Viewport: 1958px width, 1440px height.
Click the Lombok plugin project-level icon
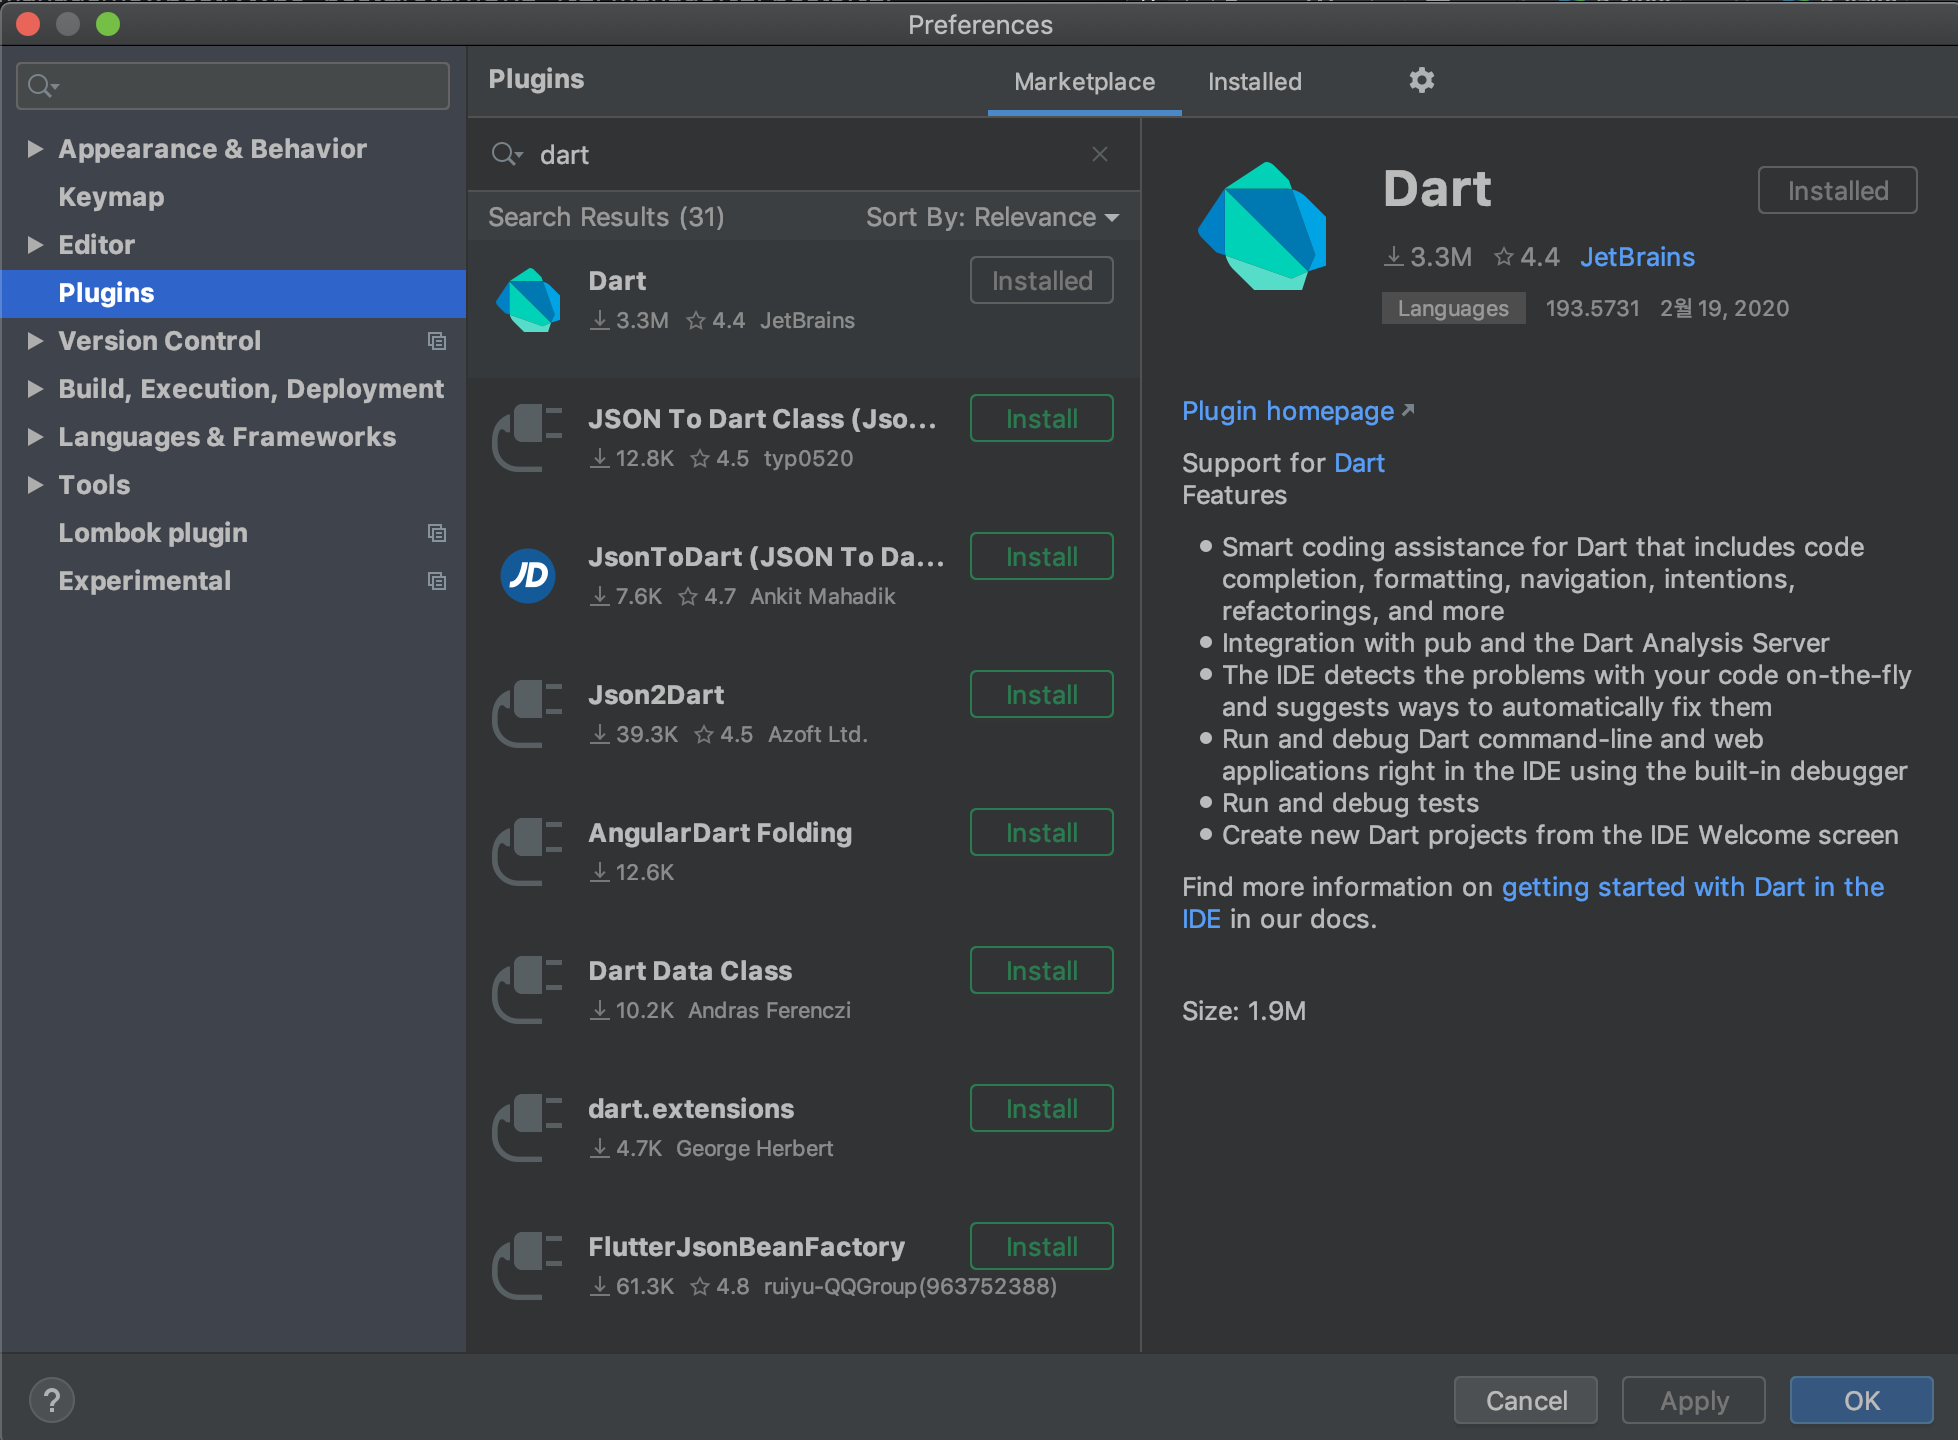tap(437, 533)
